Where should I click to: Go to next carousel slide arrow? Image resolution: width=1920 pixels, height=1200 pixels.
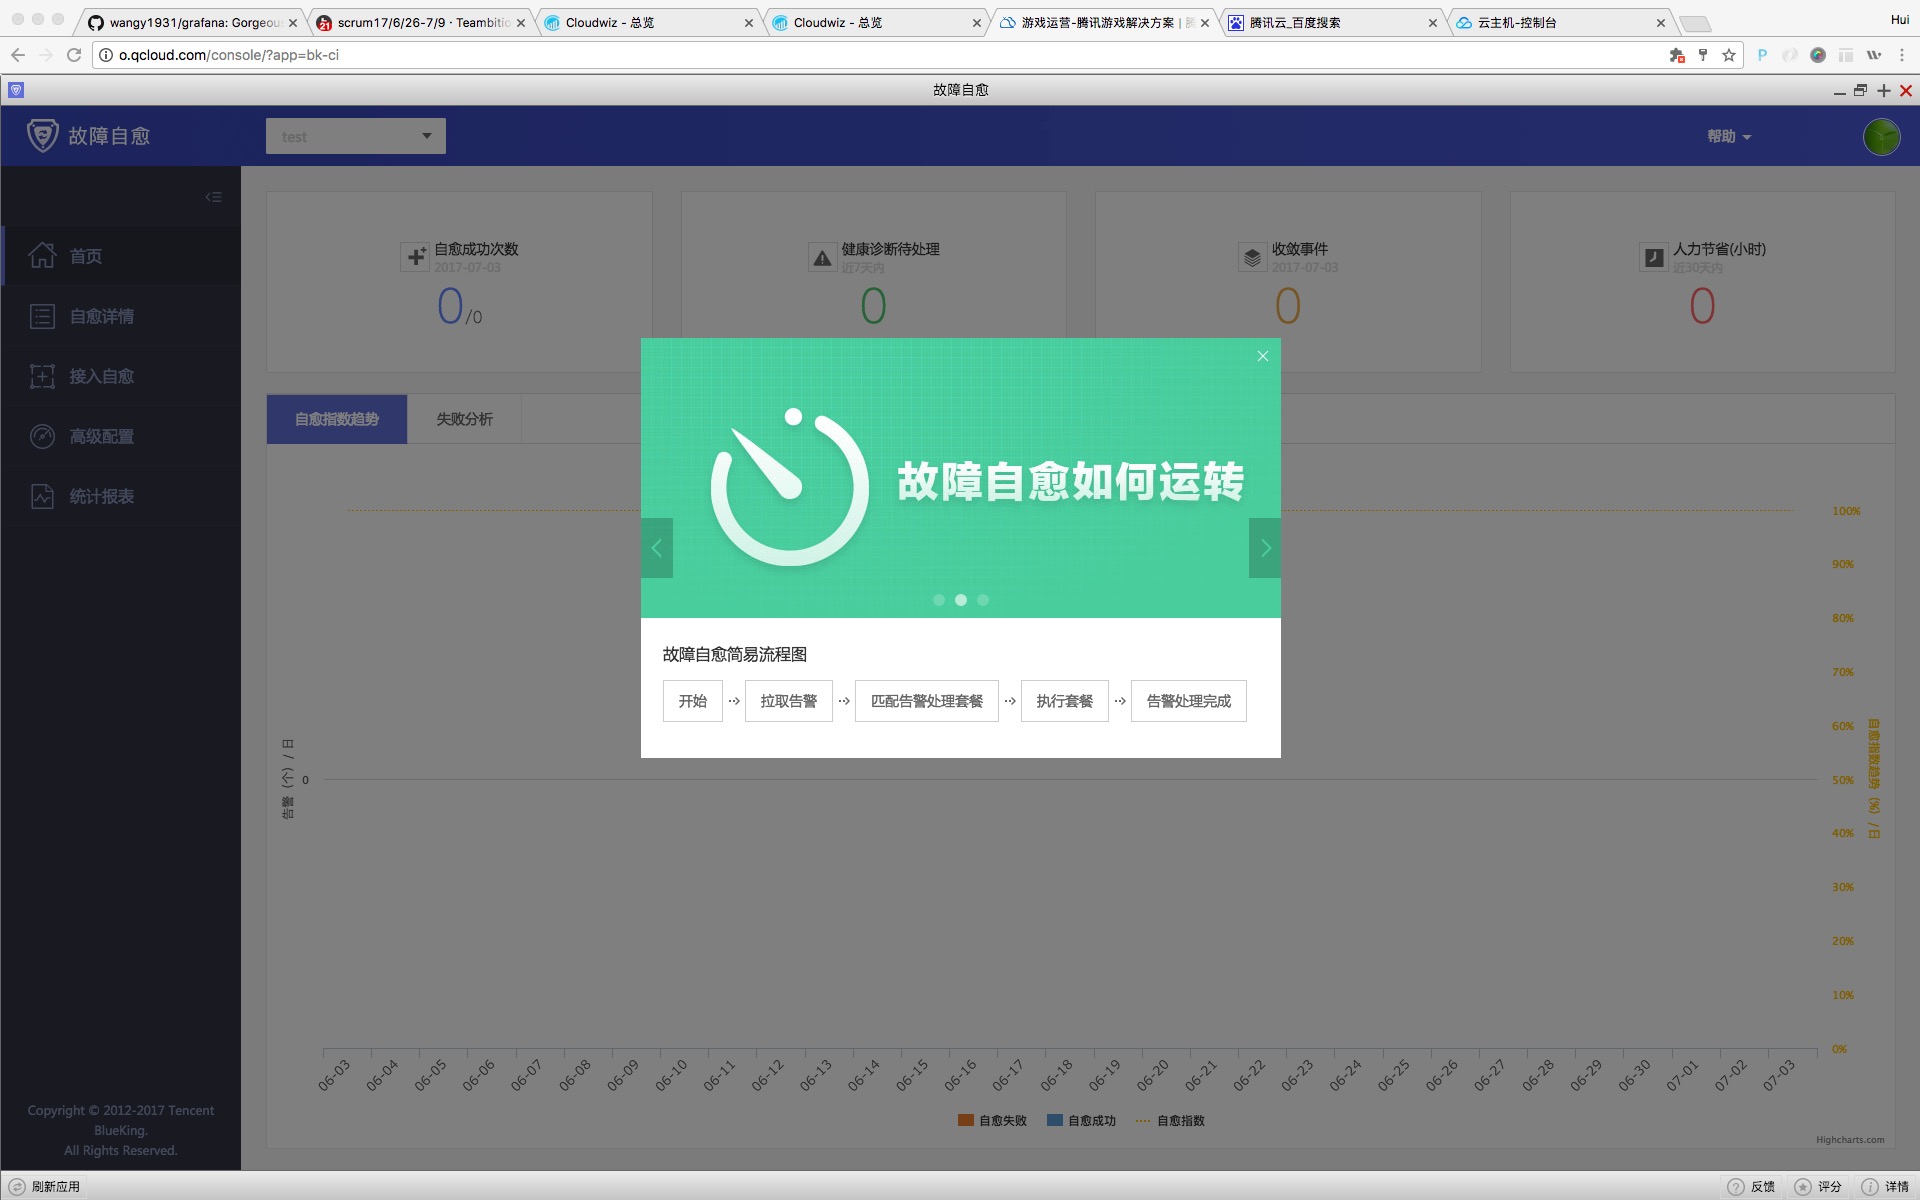tap(1265, 548)
